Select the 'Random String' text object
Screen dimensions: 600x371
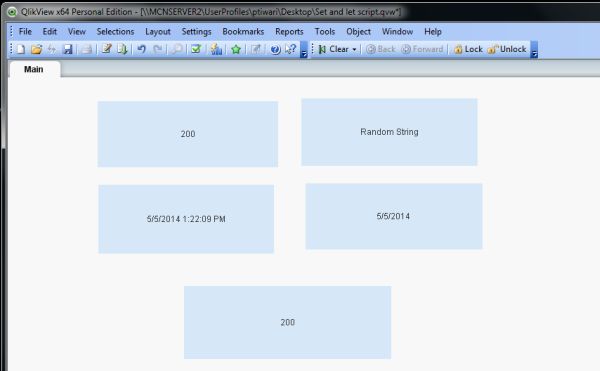[389, 132]
